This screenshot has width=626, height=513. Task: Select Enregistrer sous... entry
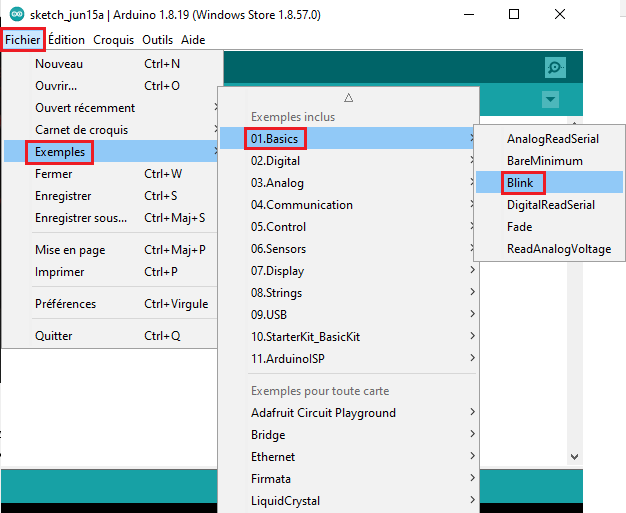111,218
